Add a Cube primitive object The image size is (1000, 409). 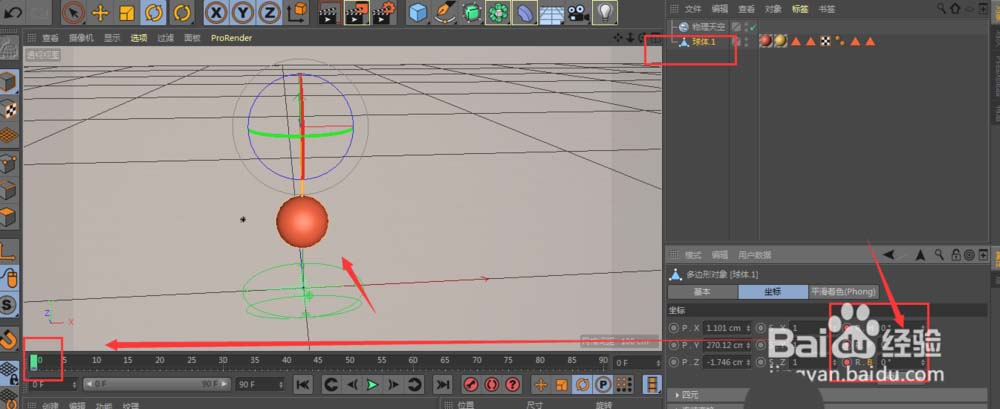418,13
